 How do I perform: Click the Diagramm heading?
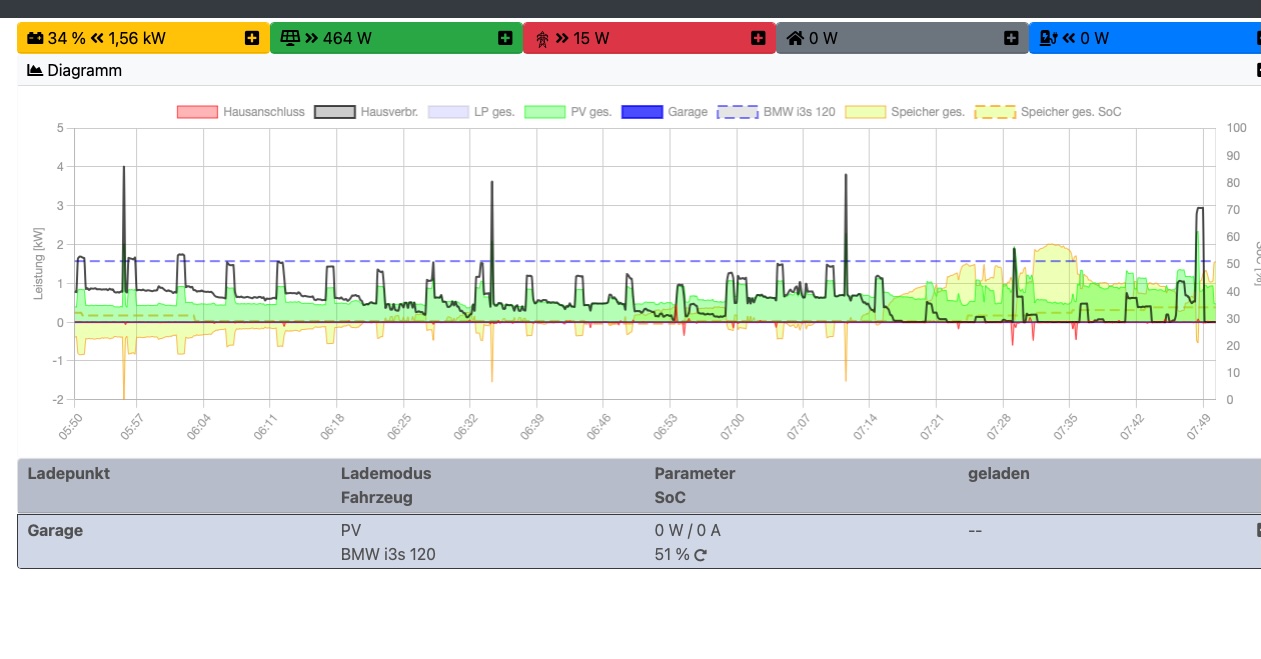pos(84,70)
